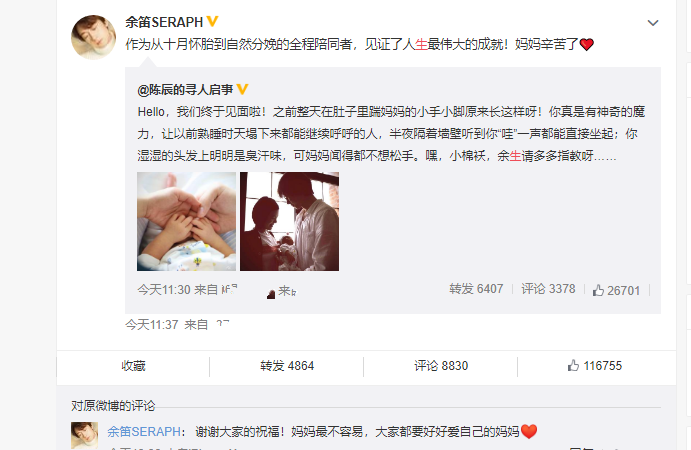
Task: Click the 今天11:37 post timestamp
Action: point(152,325)
